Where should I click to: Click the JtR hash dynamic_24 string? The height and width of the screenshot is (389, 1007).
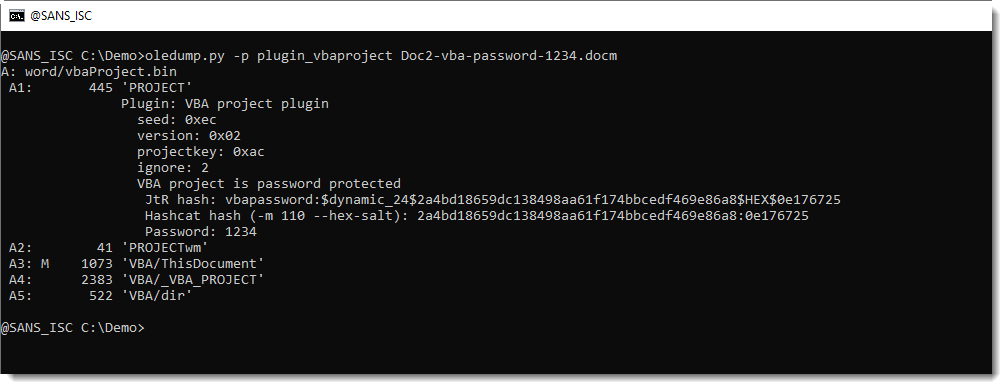[577, 200]
